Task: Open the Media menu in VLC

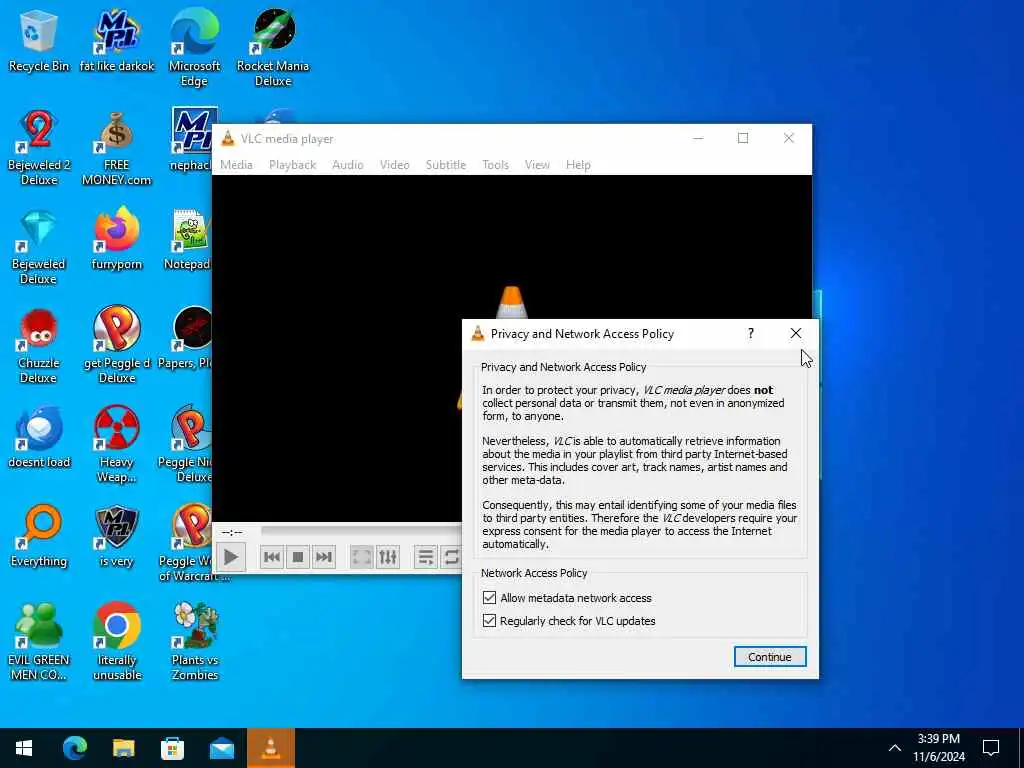Action: (x=236, y=165)
